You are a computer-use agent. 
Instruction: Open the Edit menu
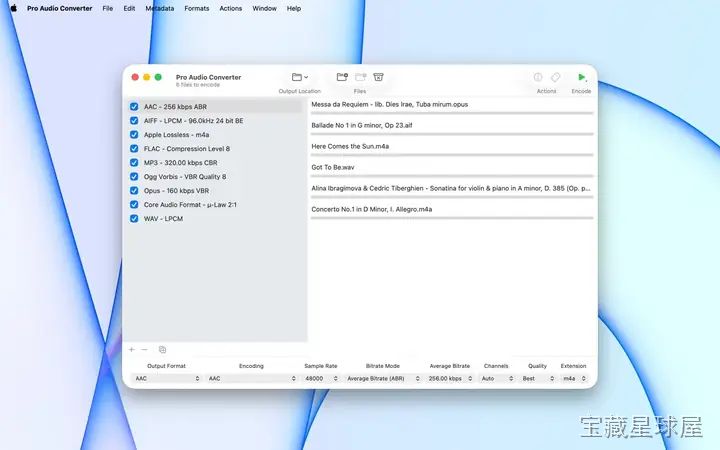tap(129, 8)
